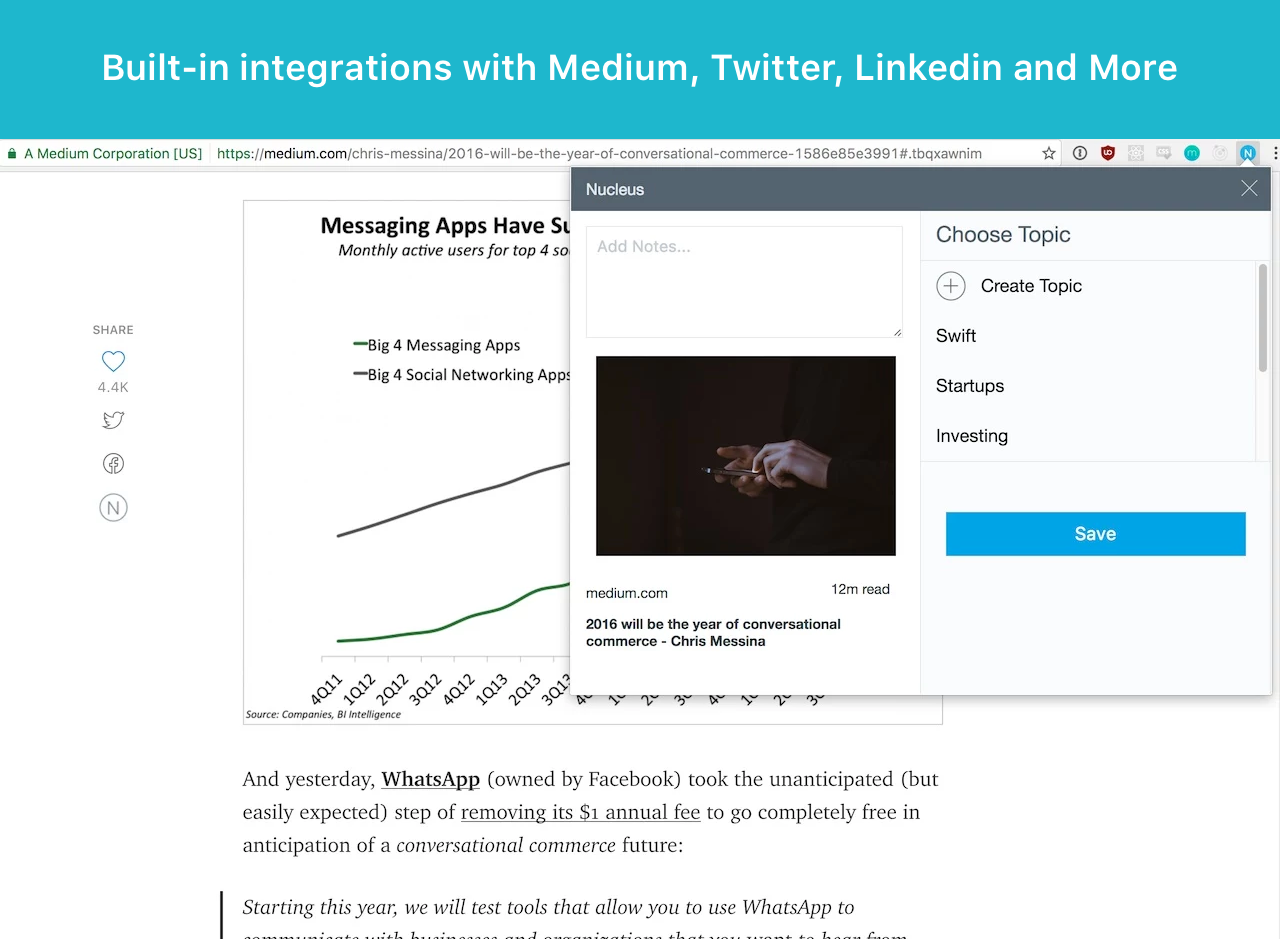Click the 12m read label

[x=860, y=589]
